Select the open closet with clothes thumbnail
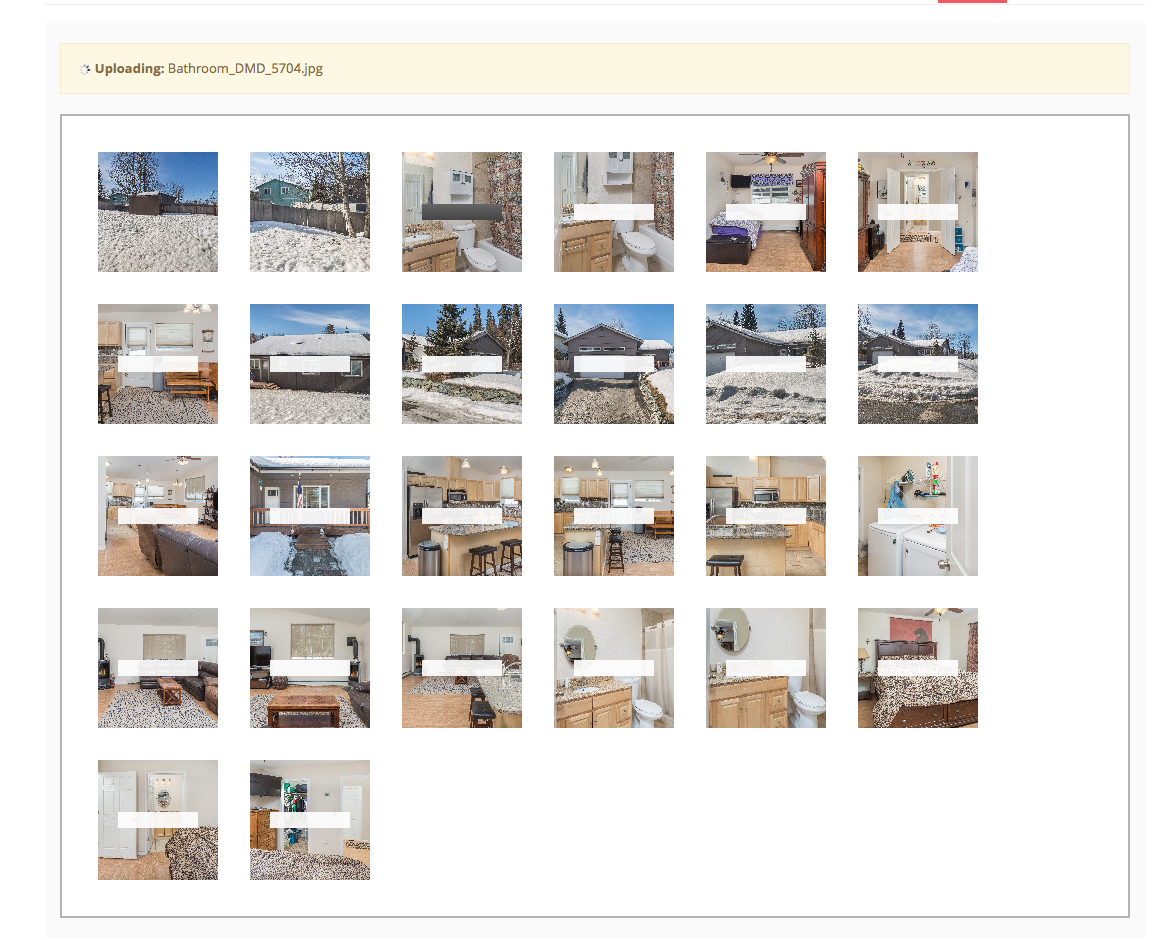 click(x=310, y=820)
